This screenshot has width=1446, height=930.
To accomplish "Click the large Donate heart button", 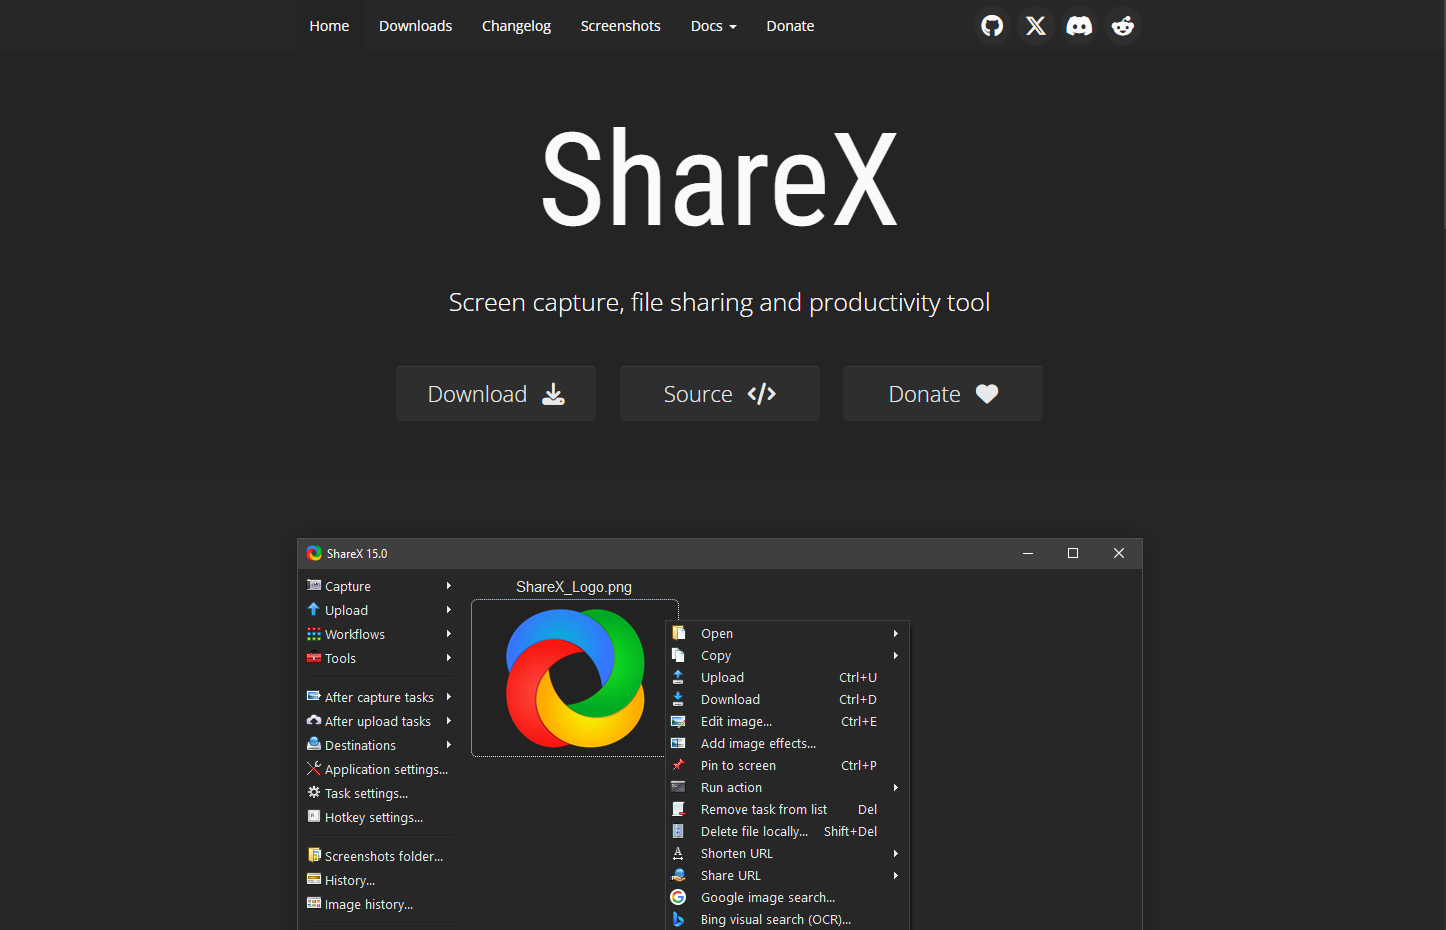I will [x=943, y=393].
